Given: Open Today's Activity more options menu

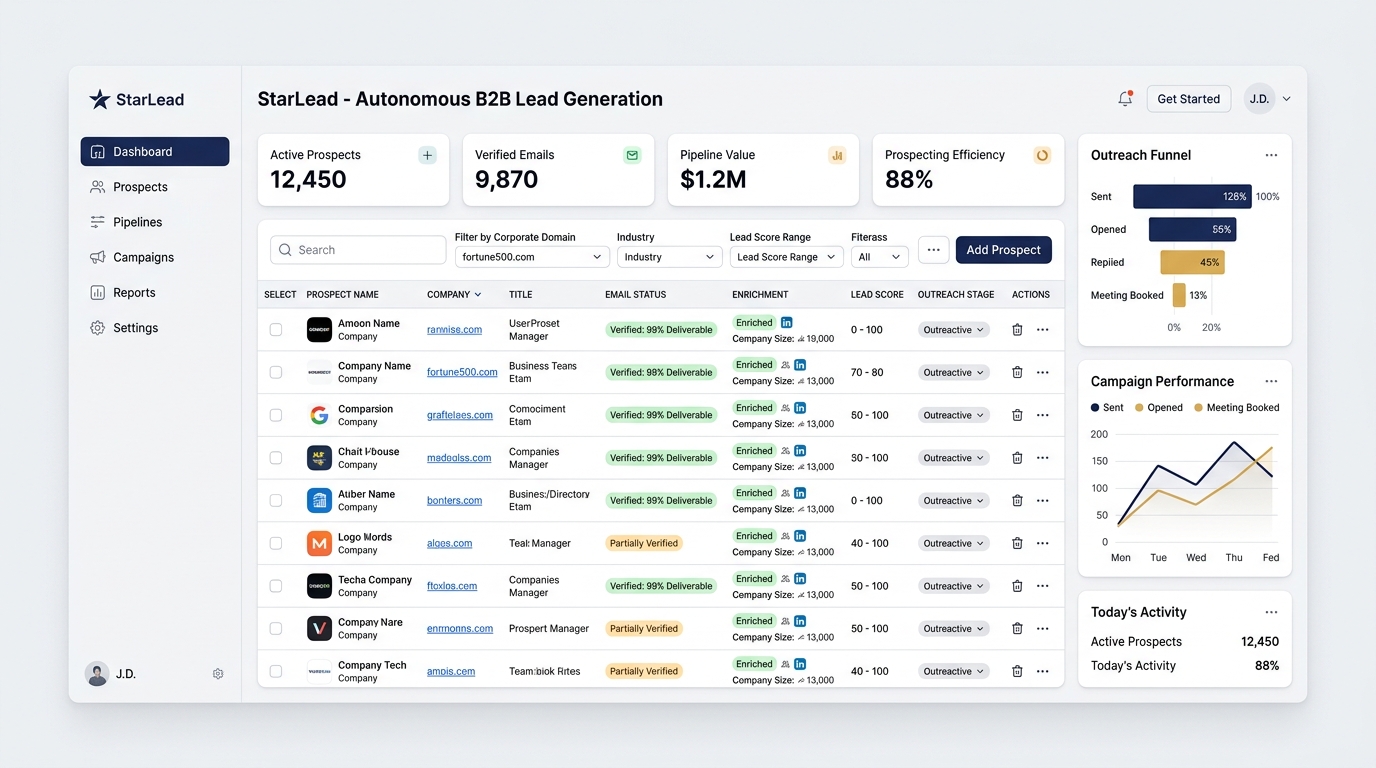Looking at the screenshot, I should point(1271,612).
